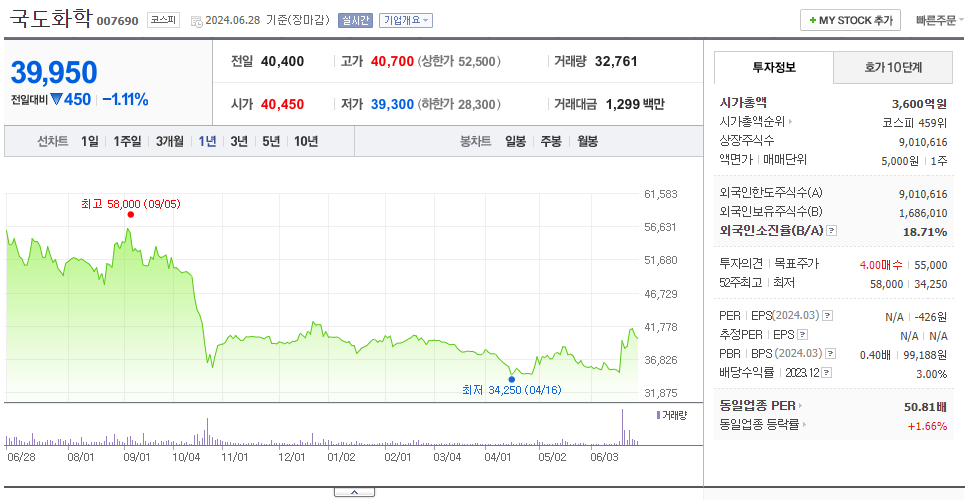The height and width of the screenshot is (500, 968).
Task: Select the 5년 line chart period
Action: click(x=271, y=141)
